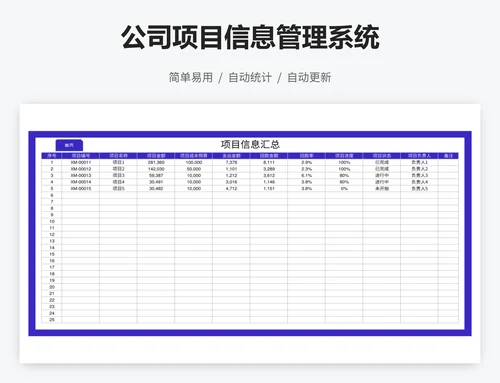Click project name cell 项目3
This screenshot has width=500, height=383.
[x=118, y=175]
